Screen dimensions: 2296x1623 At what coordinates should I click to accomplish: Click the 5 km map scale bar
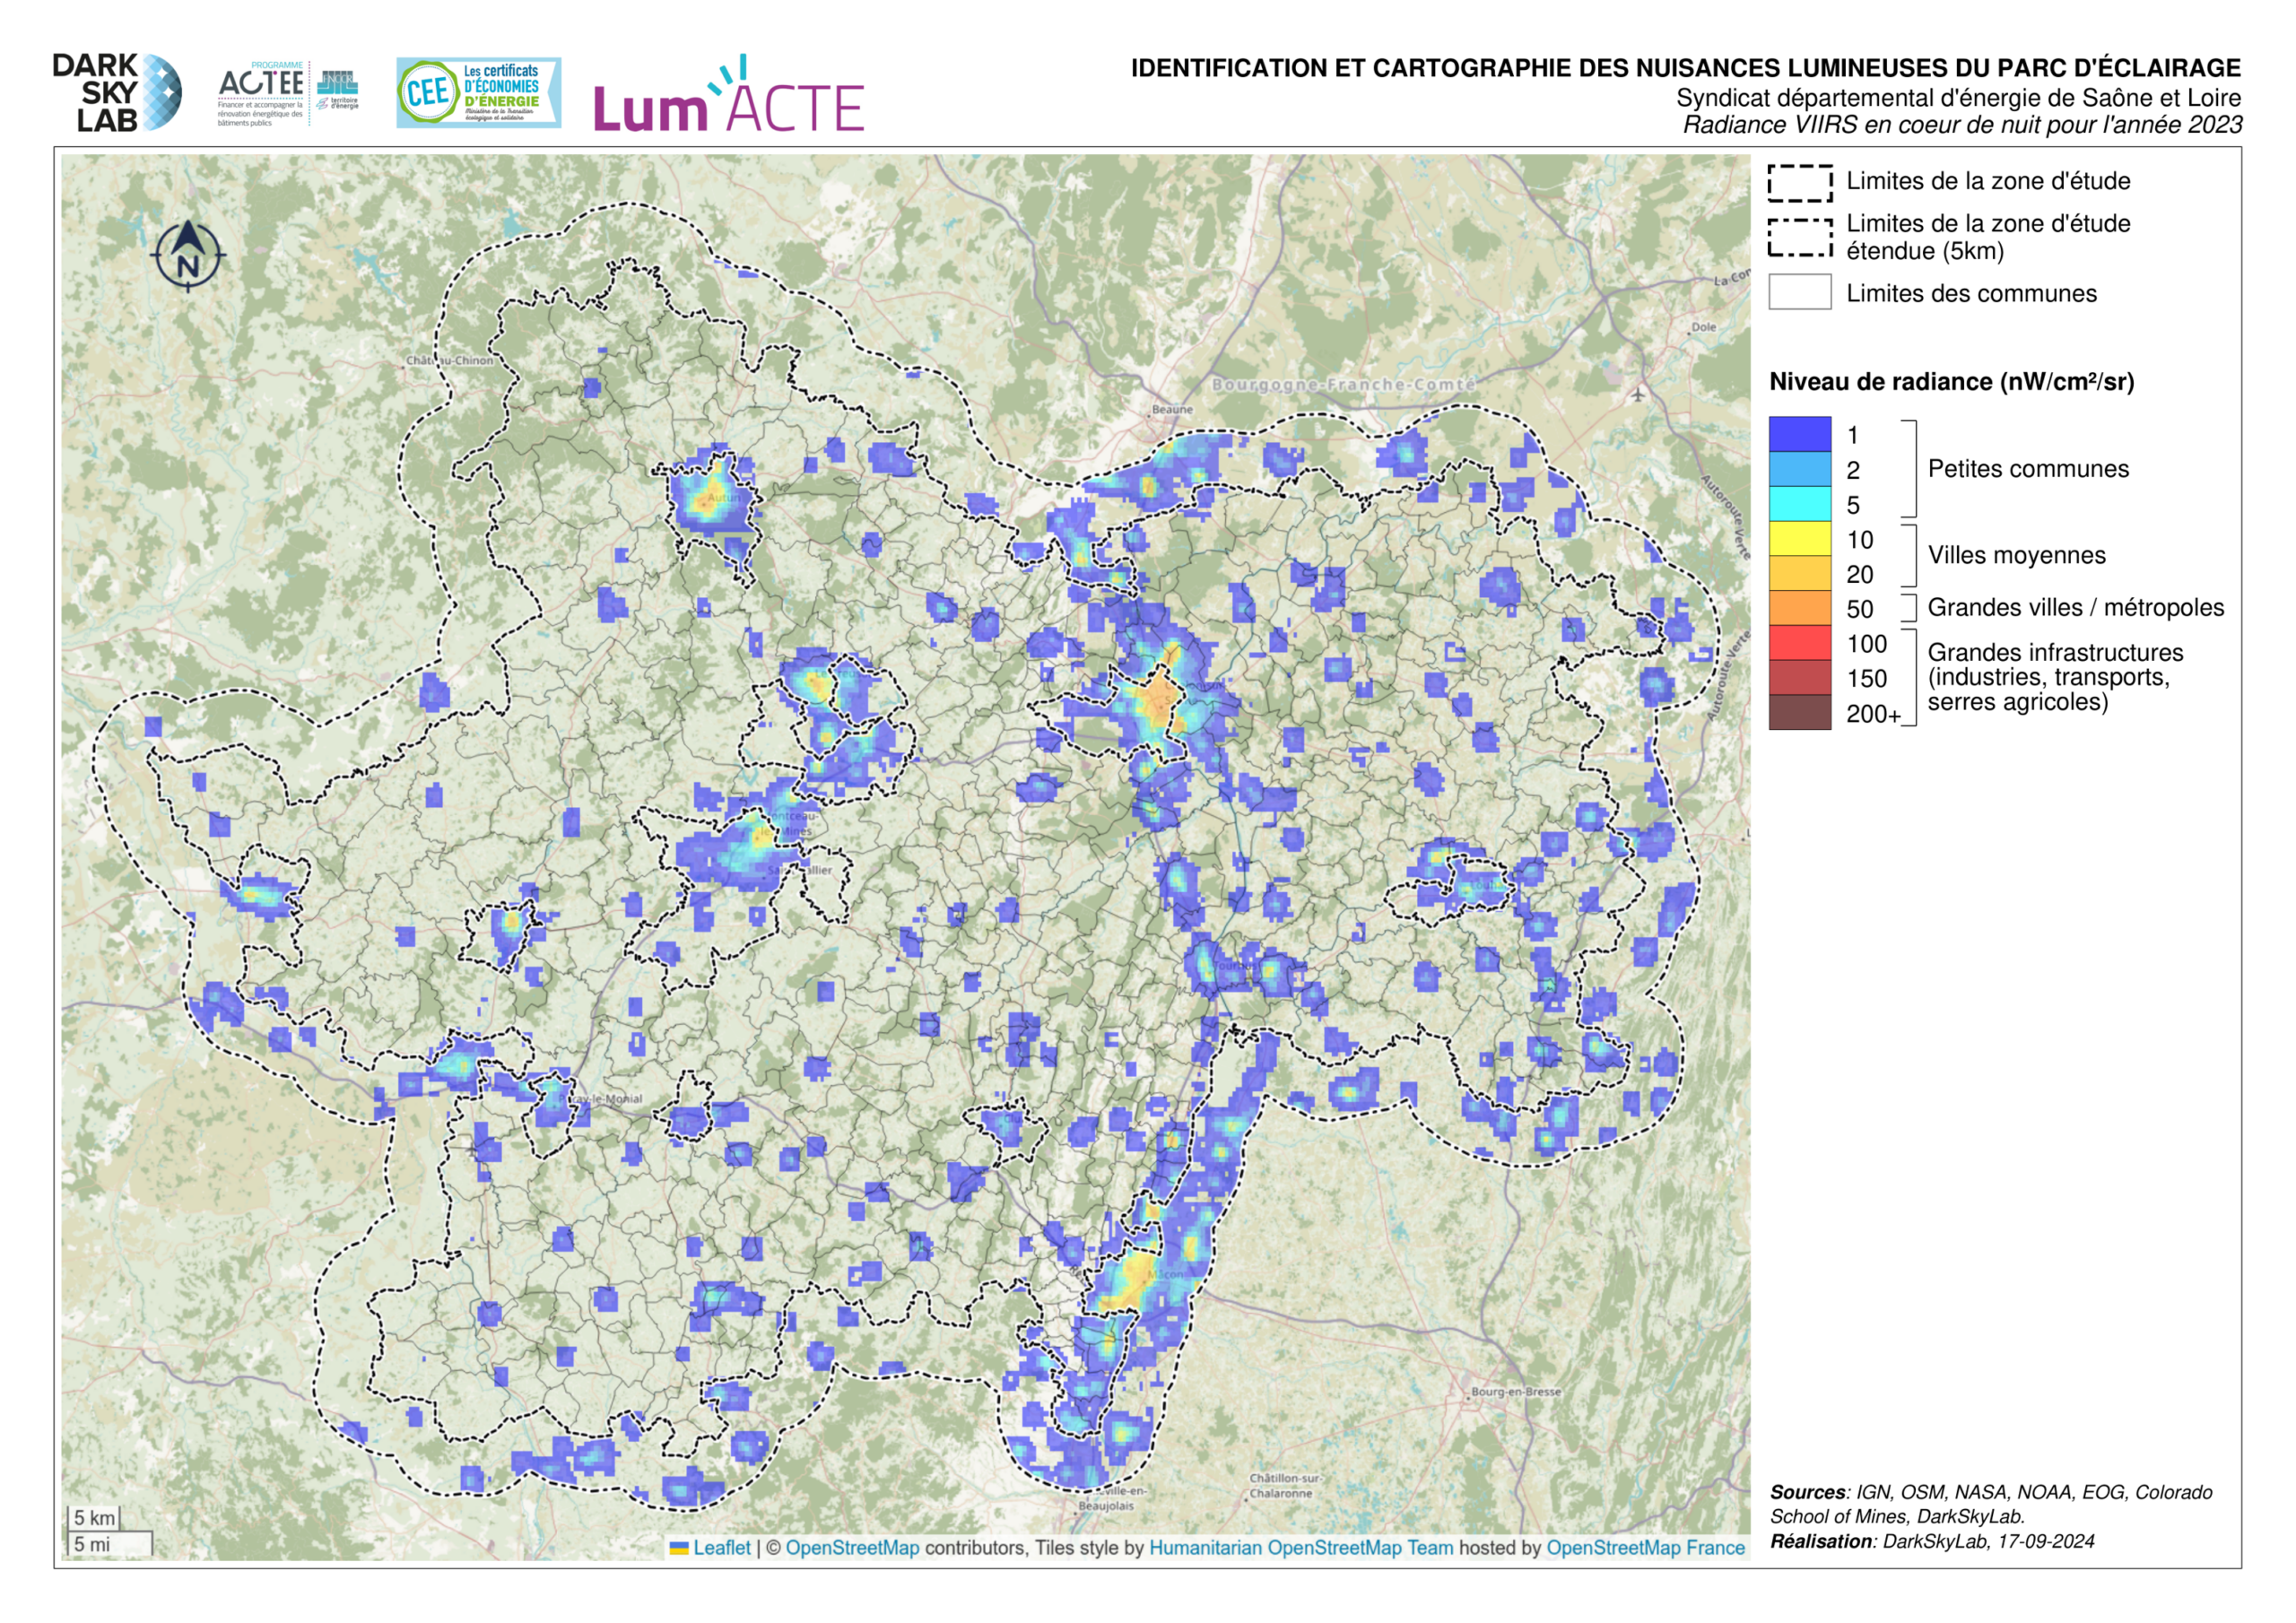(95, 1518)
